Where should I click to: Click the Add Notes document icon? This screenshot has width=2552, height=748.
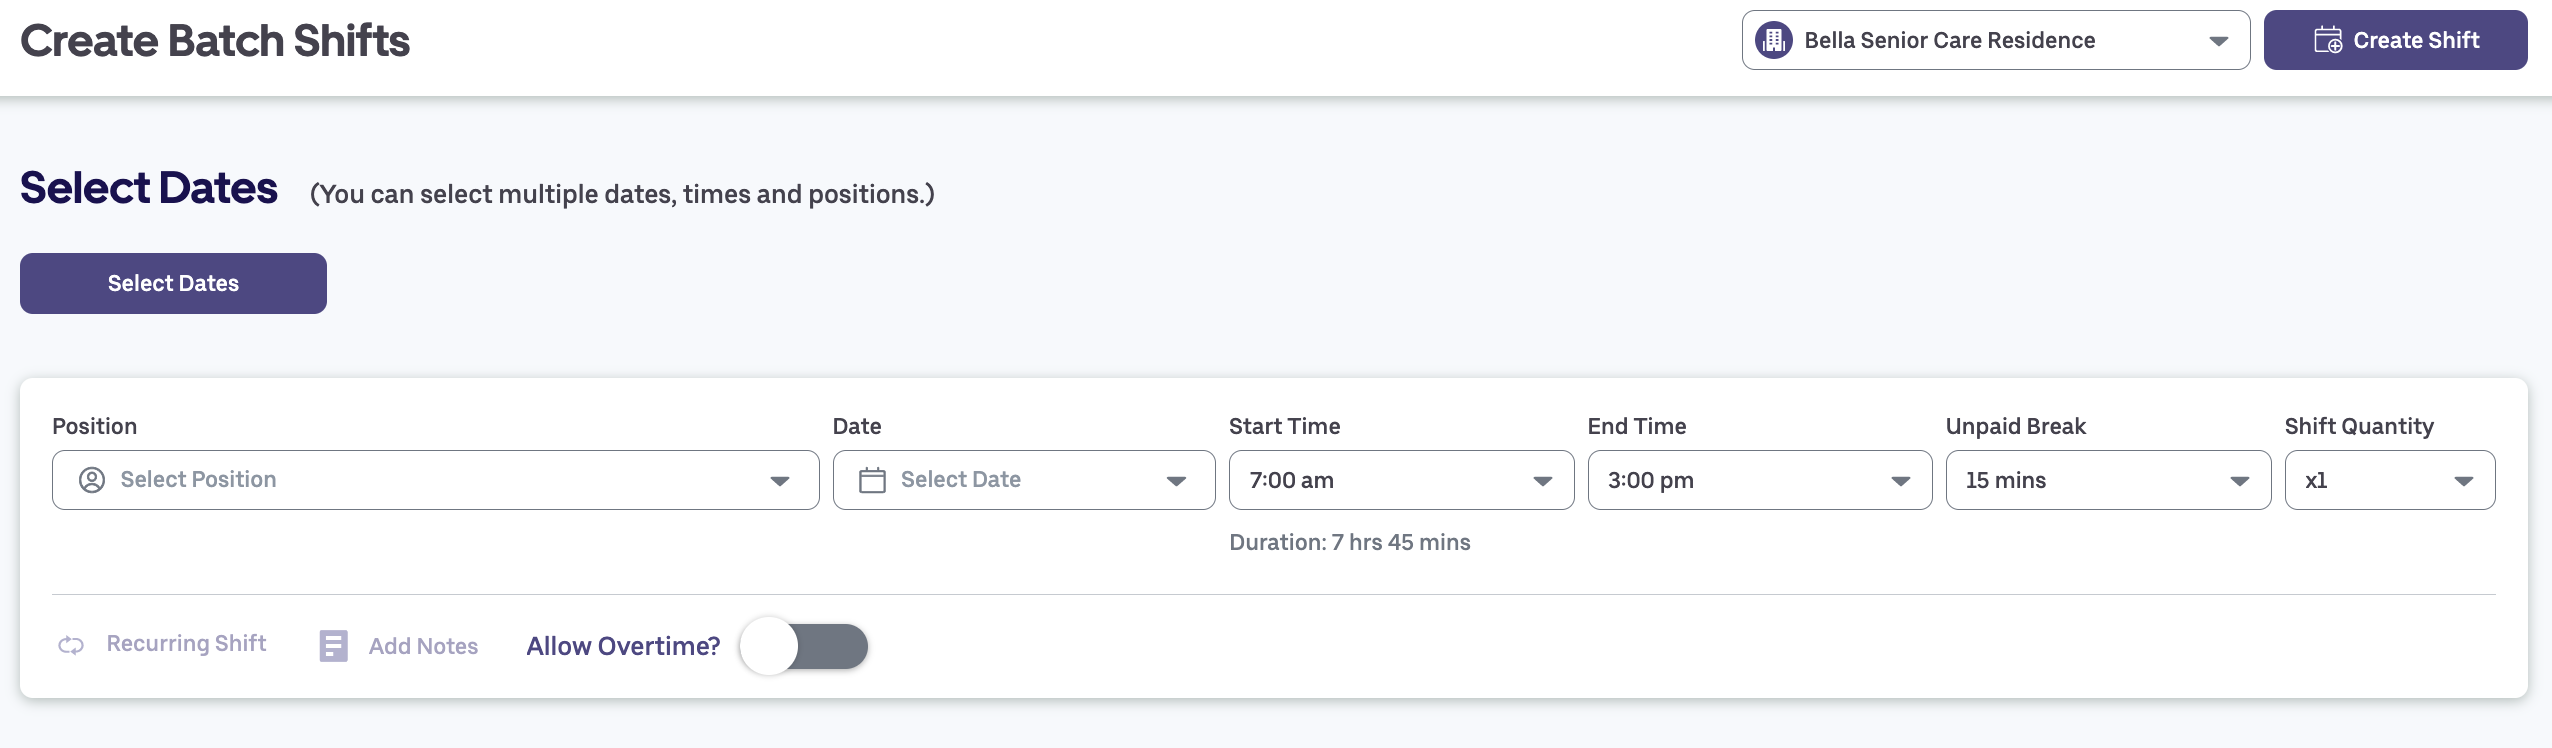coord(333,646)
